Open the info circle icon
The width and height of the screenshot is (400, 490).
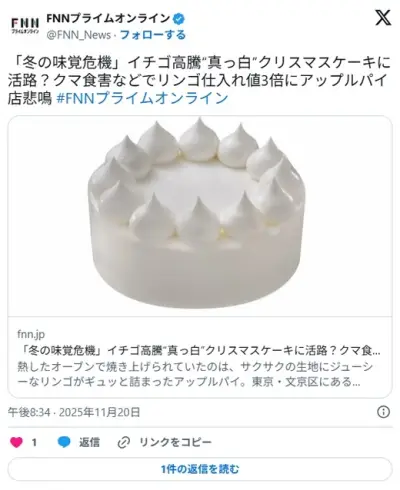[383, 412]
